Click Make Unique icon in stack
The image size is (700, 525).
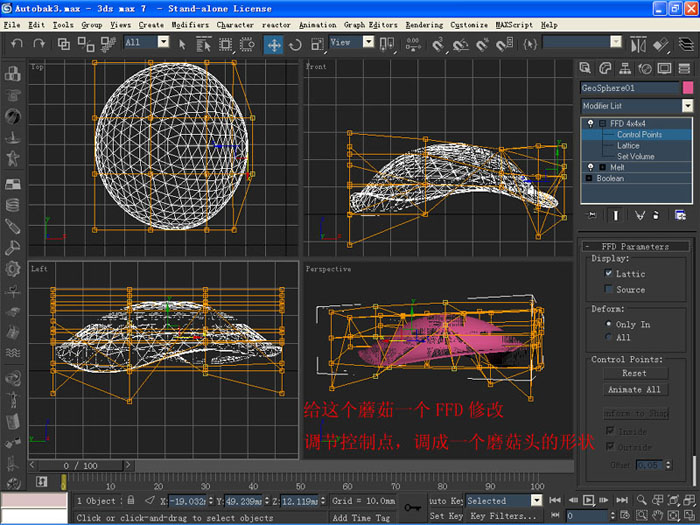tap(640, 216)
